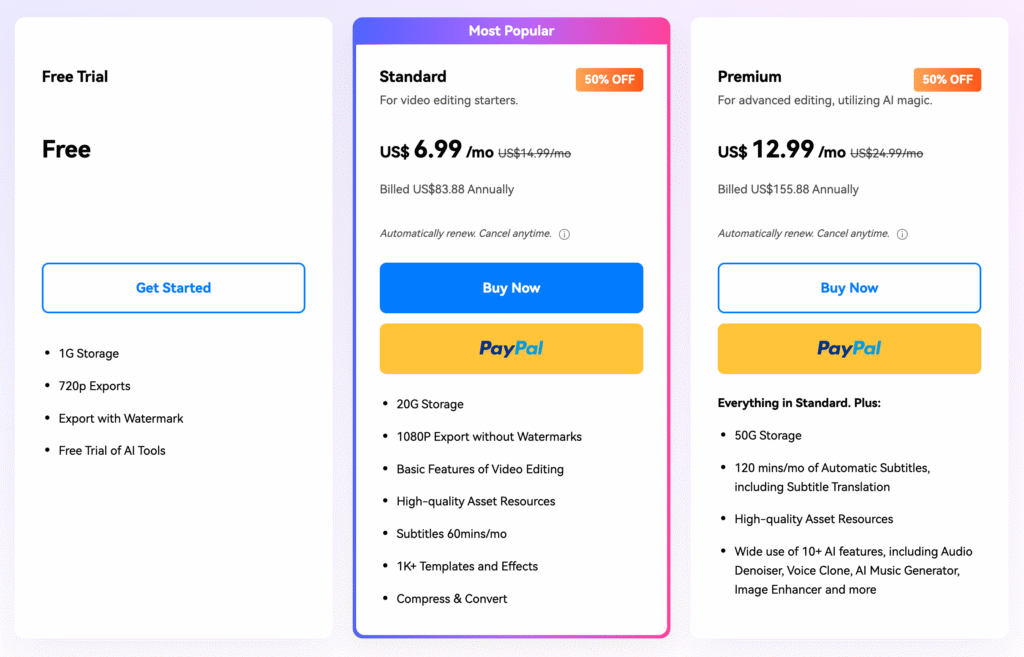The width and height of the screenshot is (1024, 657).
Task: Click the US$ 12.99 /mo price
Action: point(781,150)
